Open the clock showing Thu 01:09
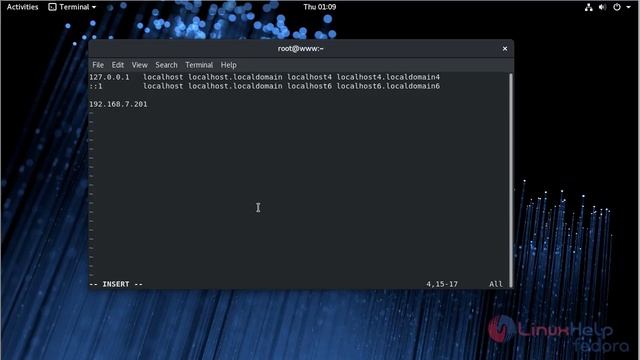Screen dimensions: 640x360 [x=320, y=7]
